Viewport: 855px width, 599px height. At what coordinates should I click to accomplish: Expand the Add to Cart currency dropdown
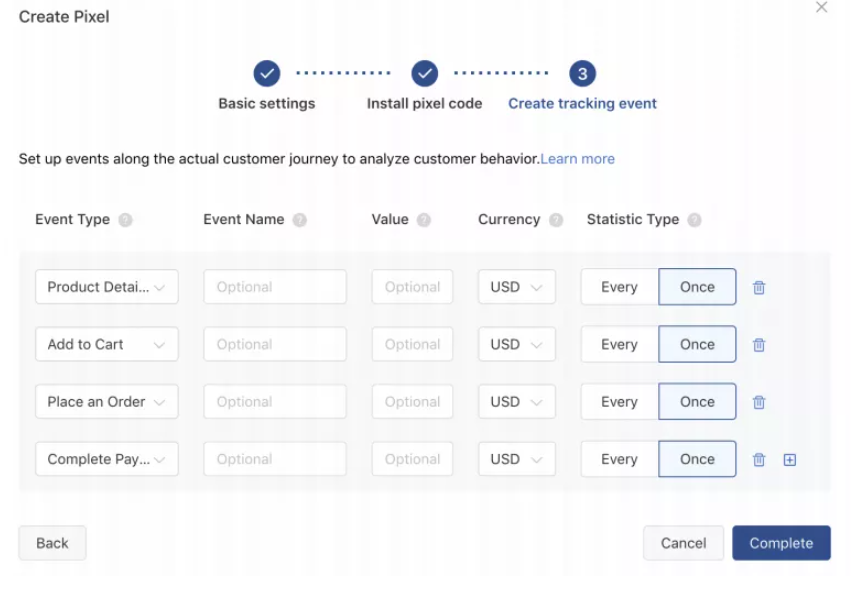click(516, 344)
